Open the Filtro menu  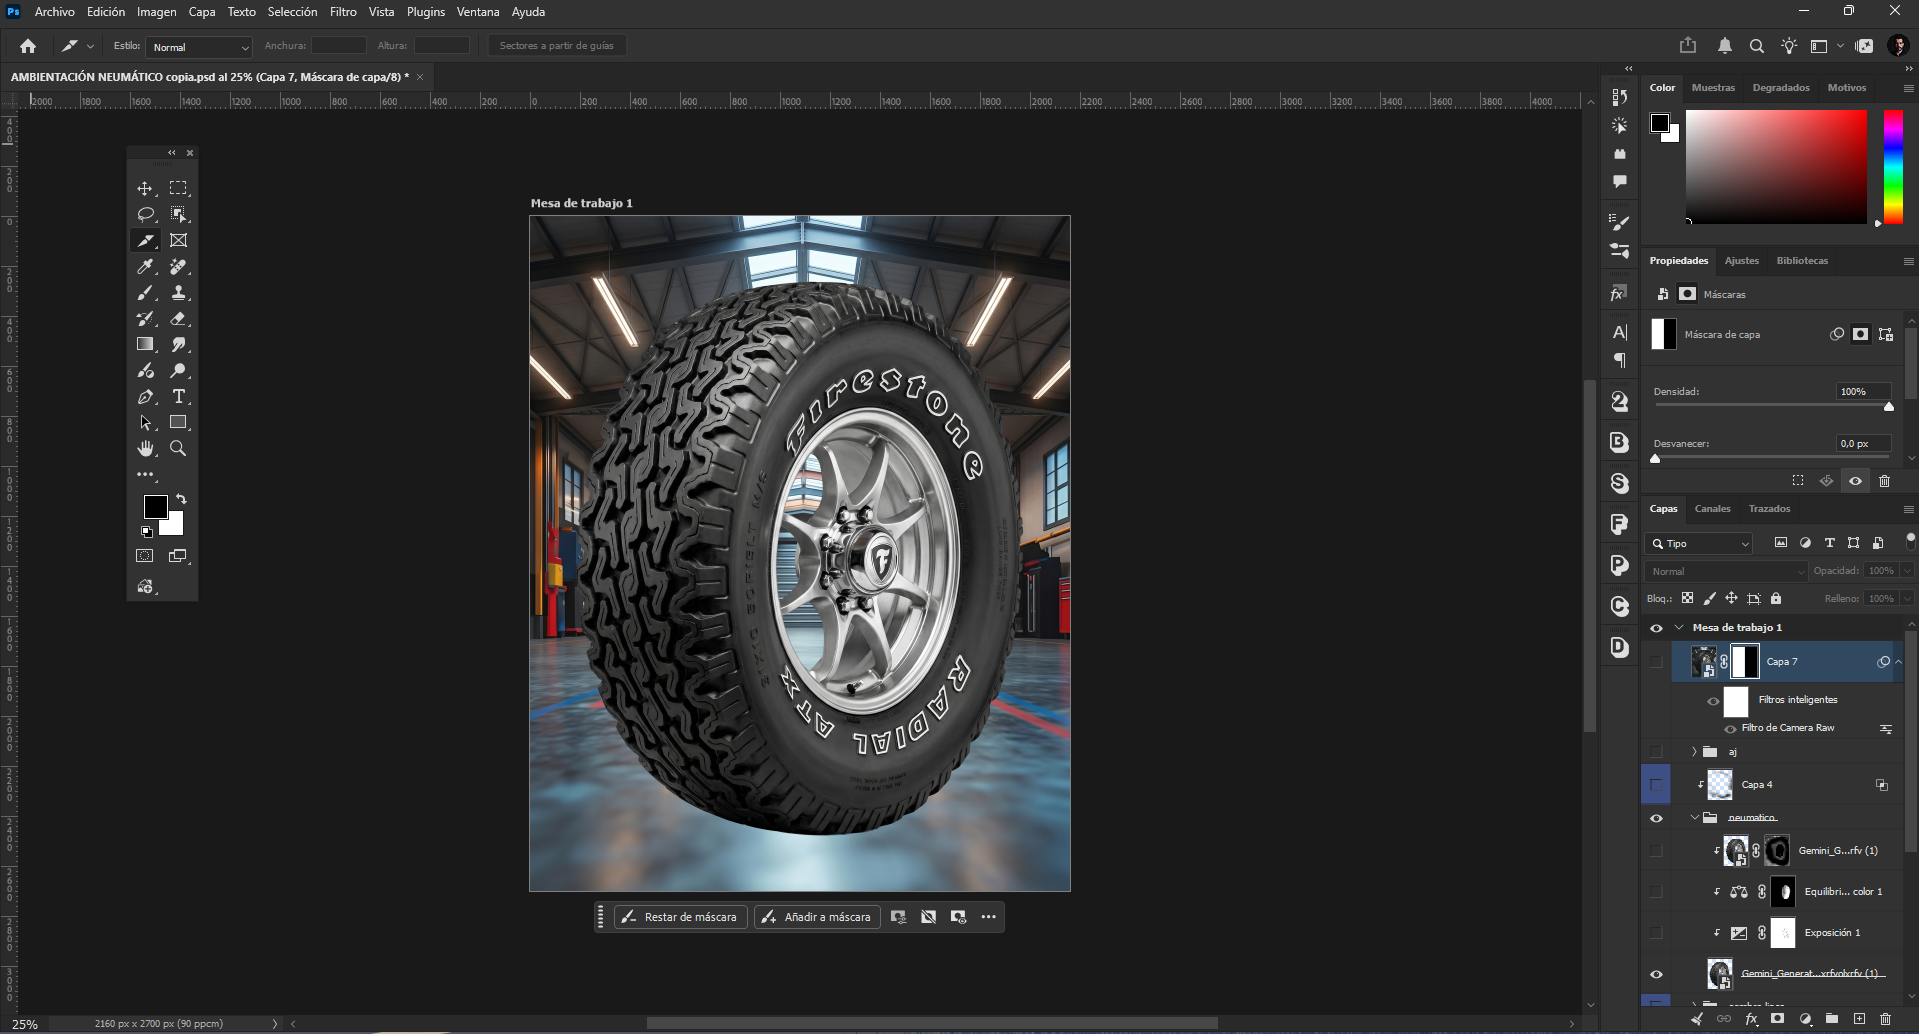(343, 12)
